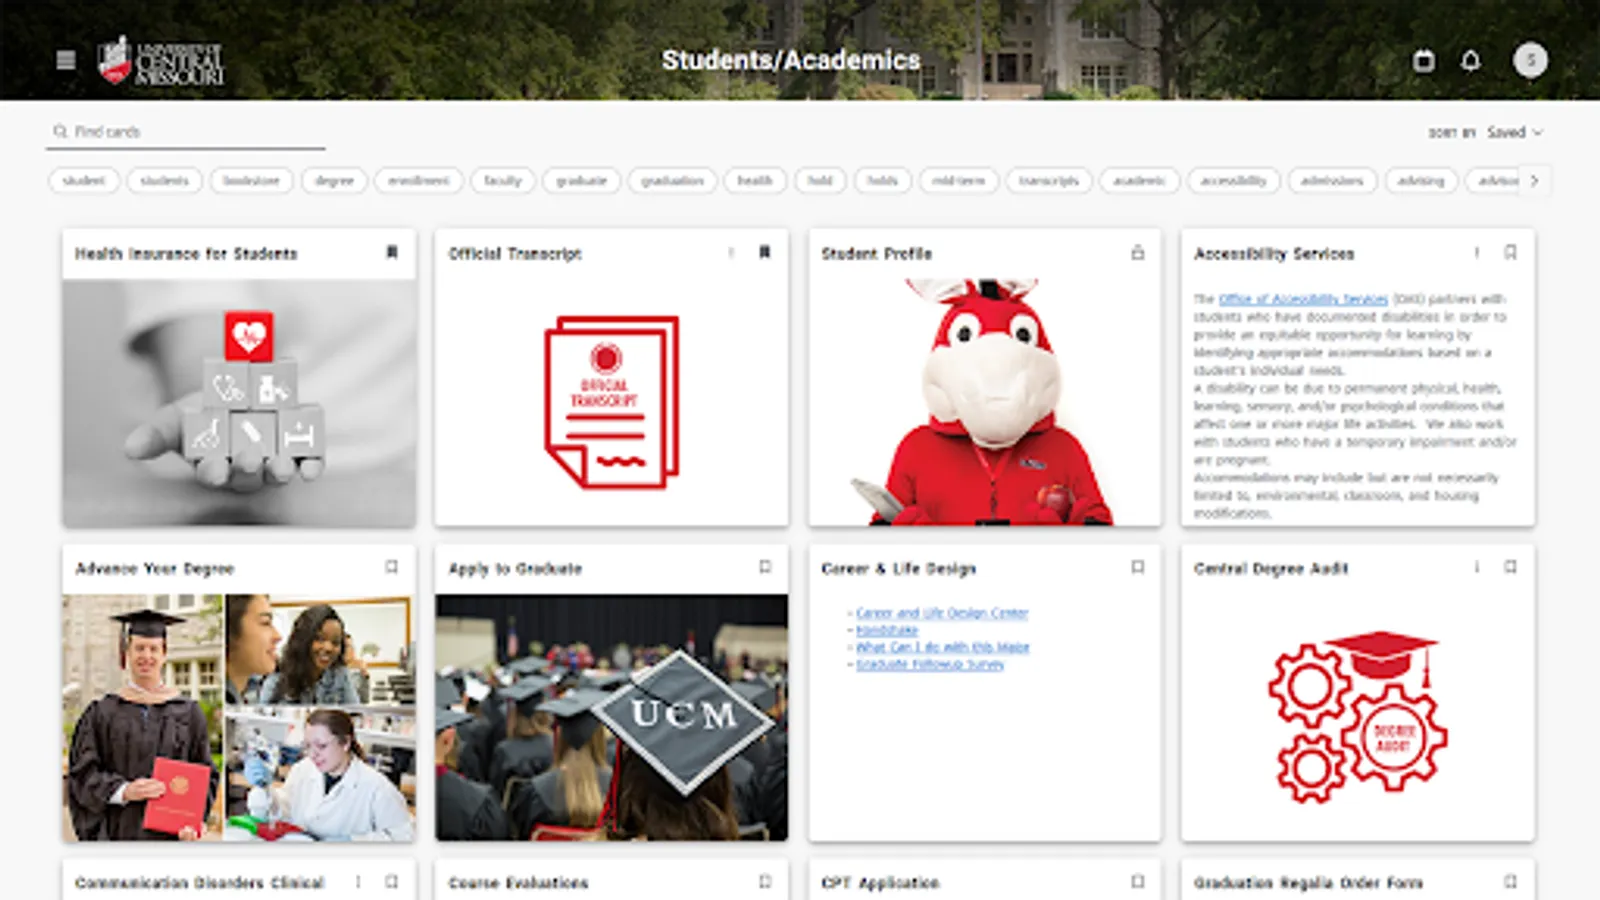Choose the 'admissions' tag chip
Screen dimensions: 1600x900
tap(1332, 181)
